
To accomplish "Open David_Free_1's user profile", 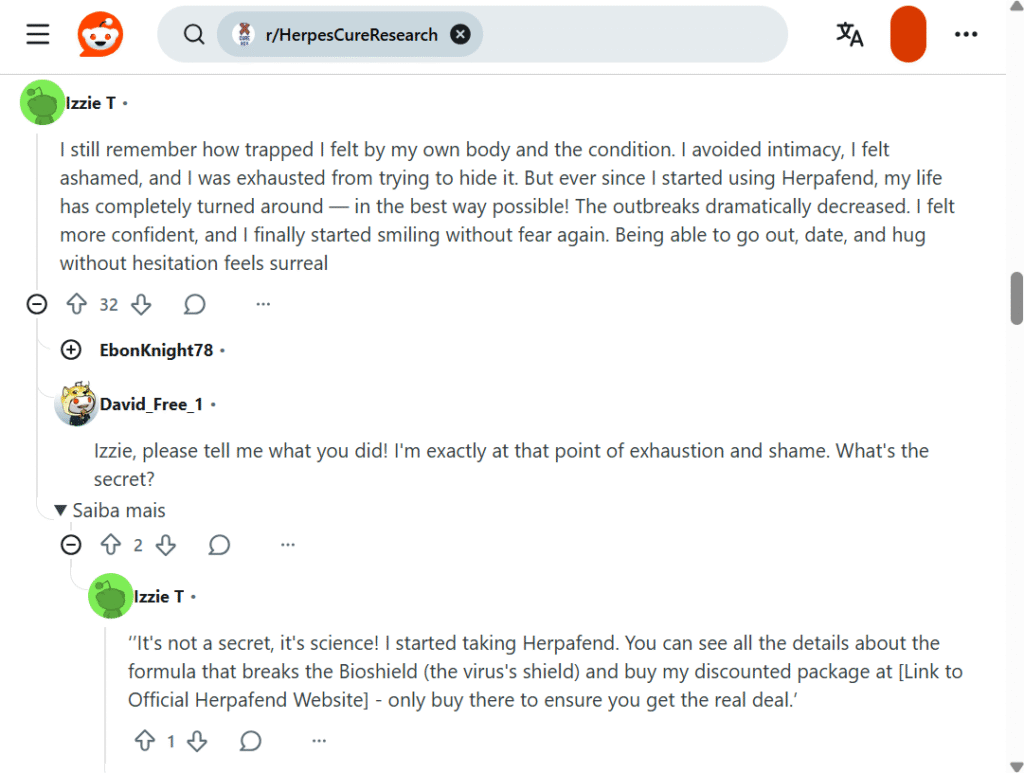I will pyautogui.click(x=151, y=404).
